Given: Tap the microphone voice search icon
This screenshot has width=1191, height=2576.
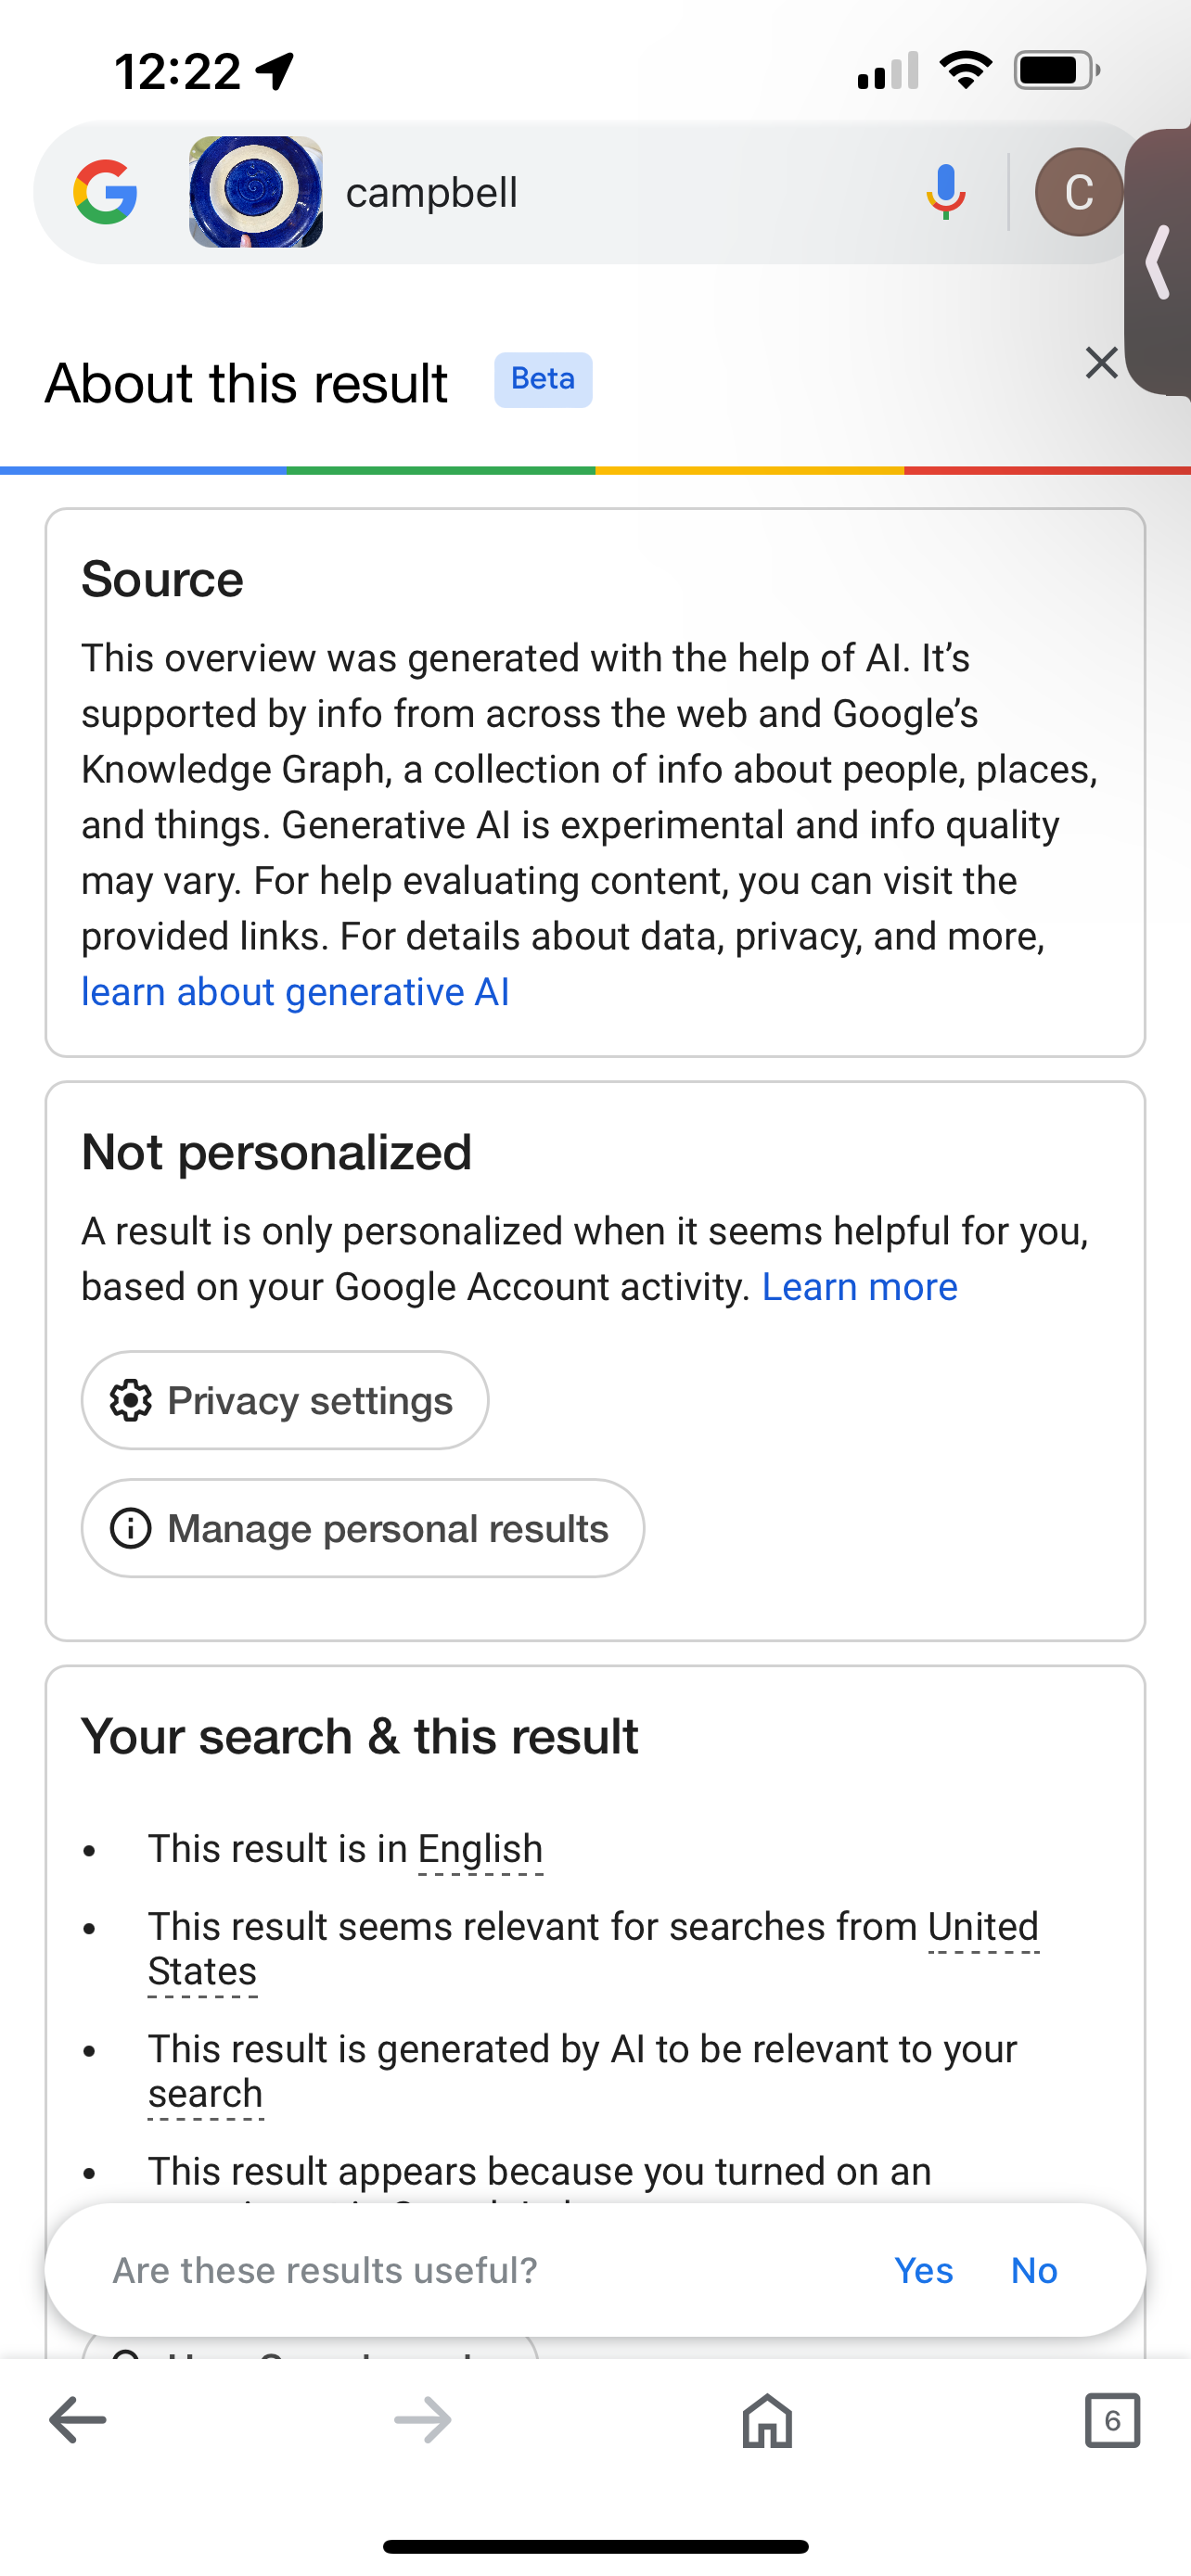Looking at the screenshot, I should [945, 192].
